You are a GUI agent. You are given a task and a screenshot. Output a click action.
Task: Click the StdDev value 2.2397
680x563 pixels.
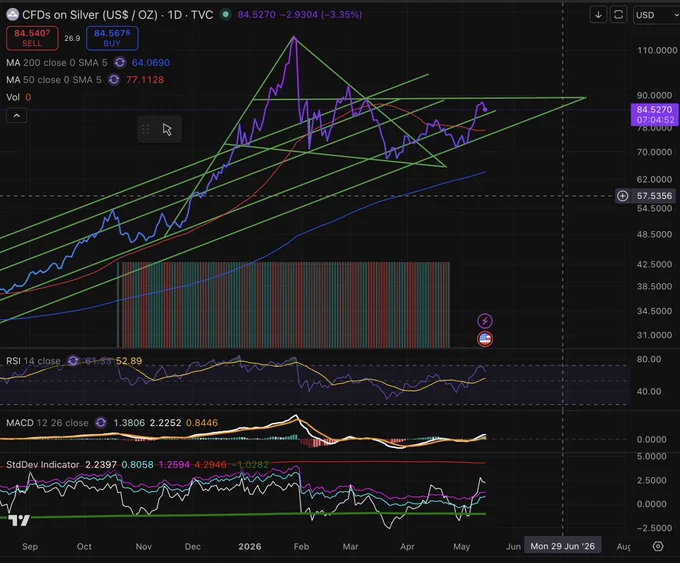(x=101, y=465)
